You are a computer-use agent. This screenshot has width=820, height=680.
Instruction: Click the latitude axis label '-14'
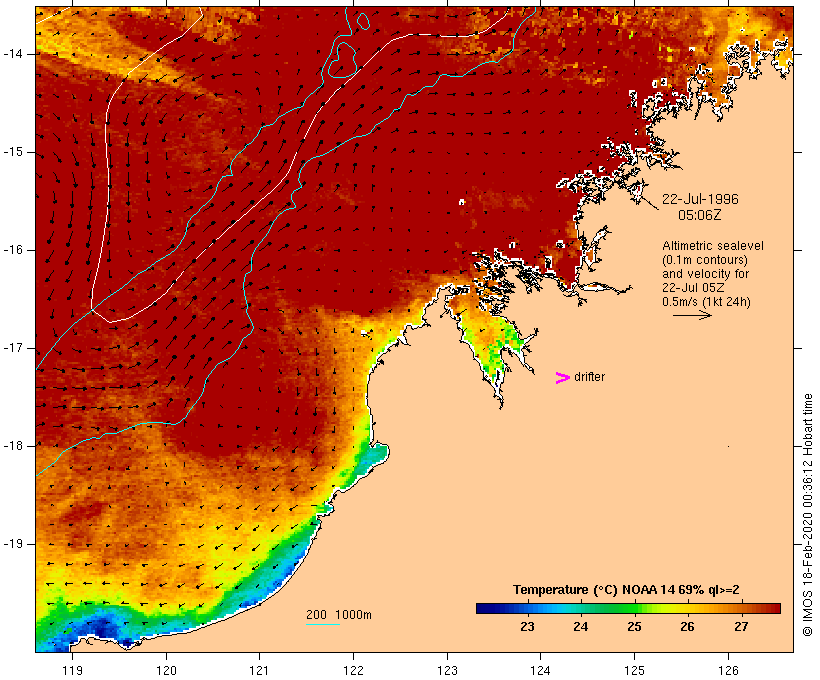13,54
